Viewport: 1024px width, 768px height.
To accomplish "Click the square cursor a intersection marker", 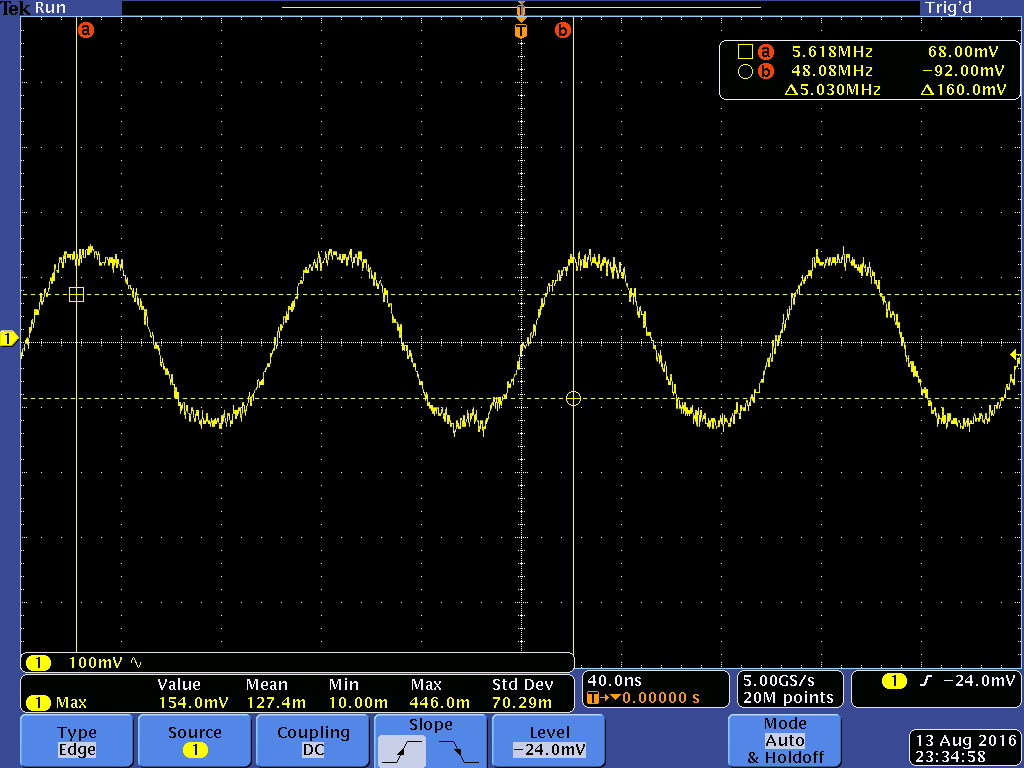I will click(x=76, y=295).
